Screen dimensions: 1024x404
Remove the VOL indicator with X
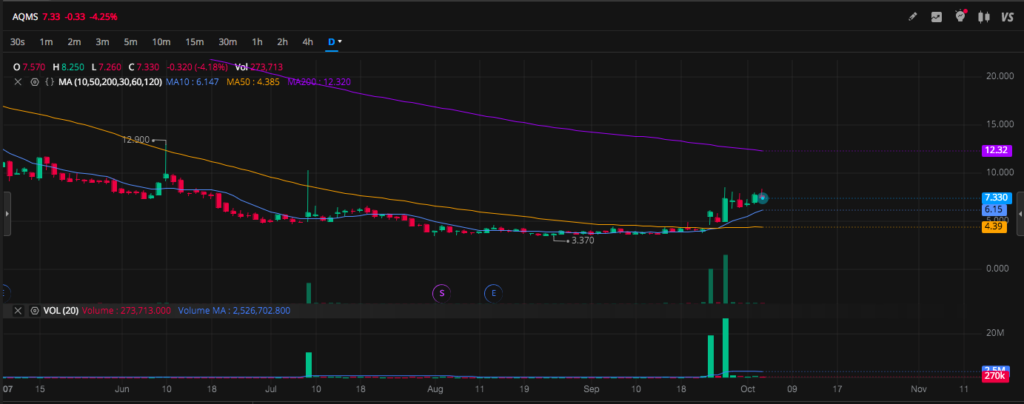18,311
